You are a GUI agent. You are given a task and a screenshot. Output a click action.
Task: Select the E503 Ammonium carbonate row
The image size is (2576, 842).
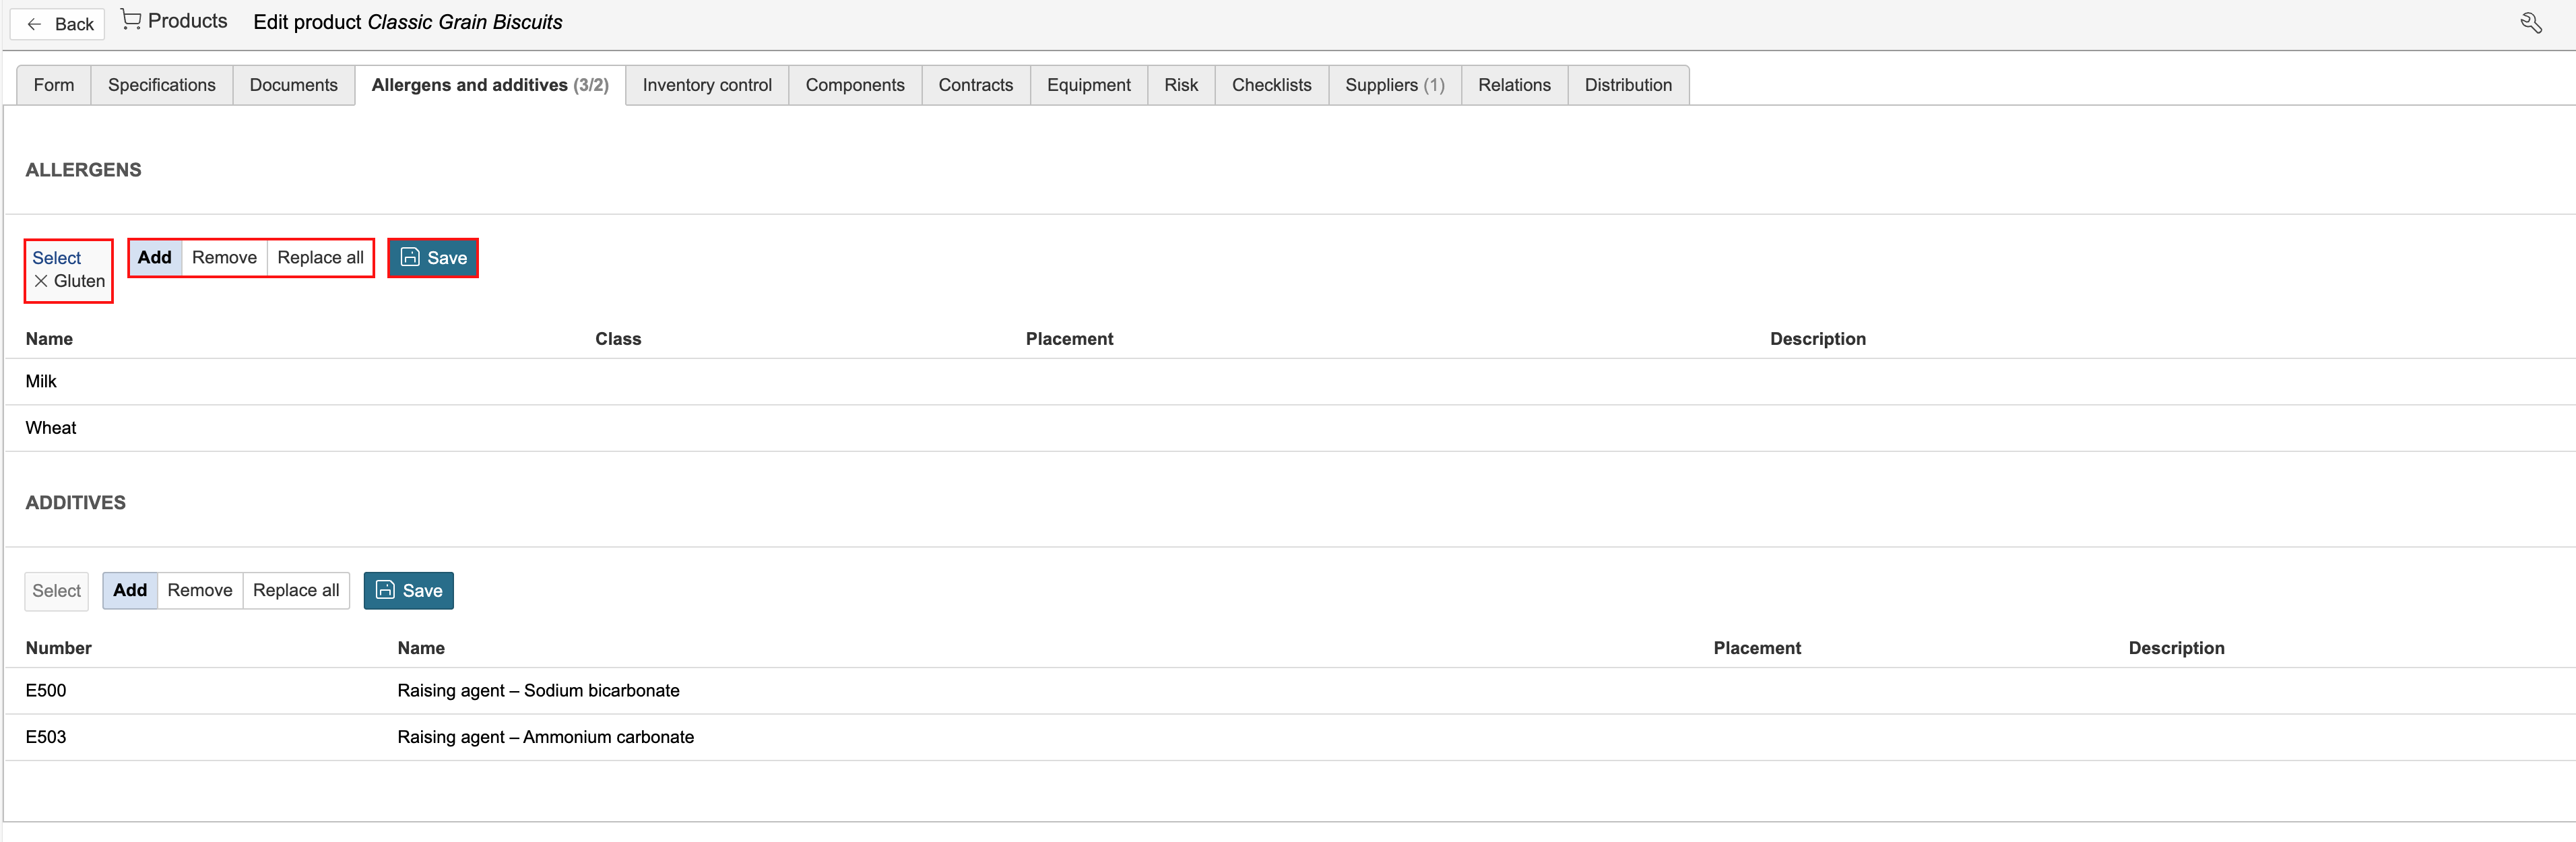pos(1290,737)
